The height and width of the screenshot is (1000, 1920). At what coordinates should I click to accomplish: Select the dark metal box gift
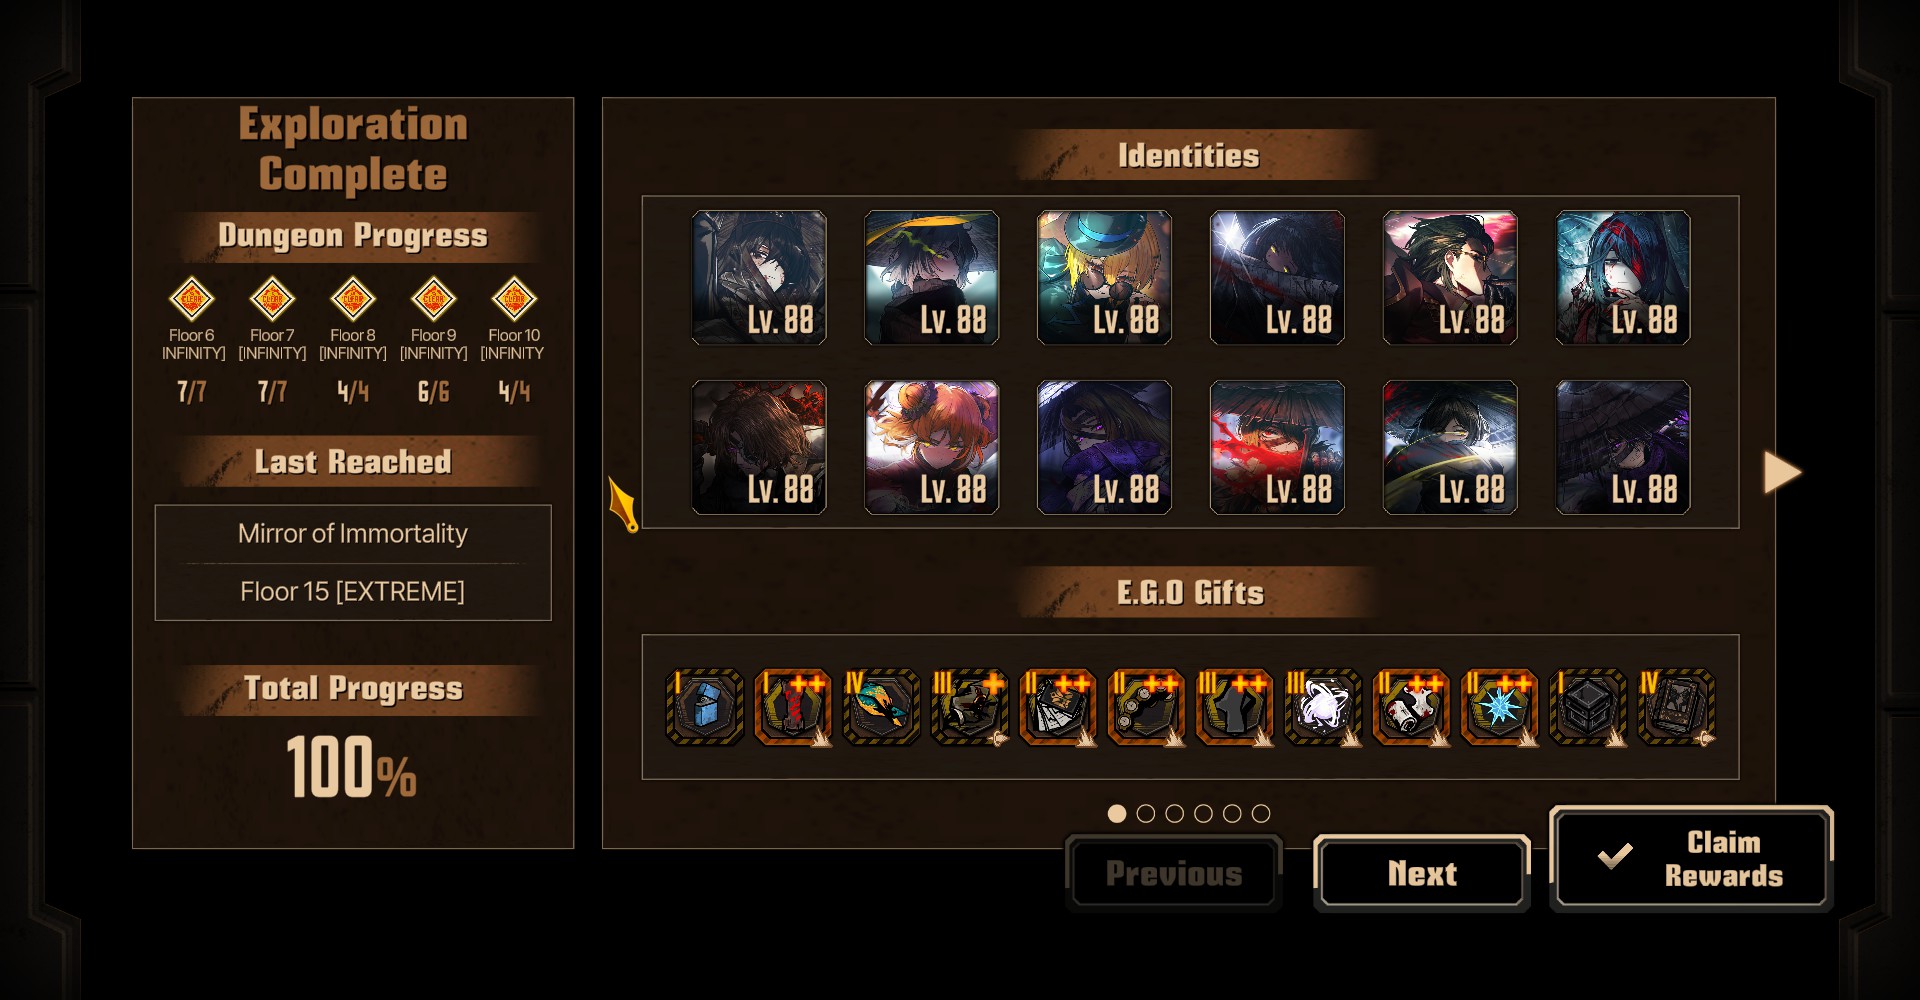click(x=1588, y=707)
